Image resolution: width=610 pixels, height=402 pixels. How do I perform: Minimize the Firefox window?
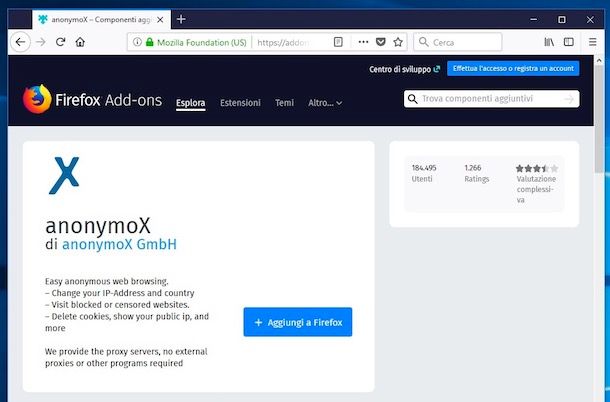click(x=534, y=19)
